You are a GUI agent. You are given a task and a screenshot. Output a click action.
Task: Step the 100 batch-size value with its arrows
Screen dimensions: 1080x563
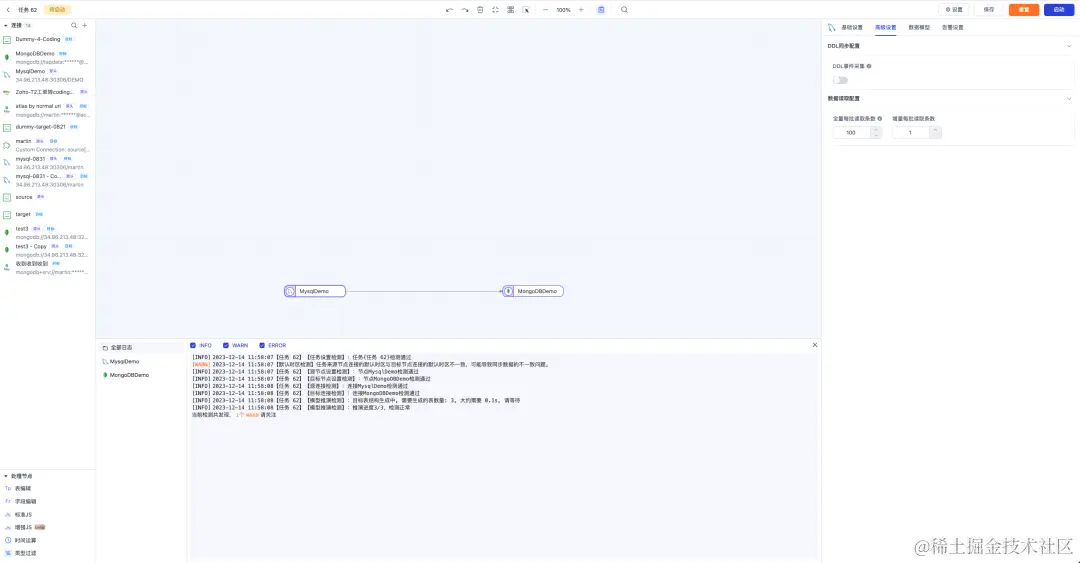point(876,132)
